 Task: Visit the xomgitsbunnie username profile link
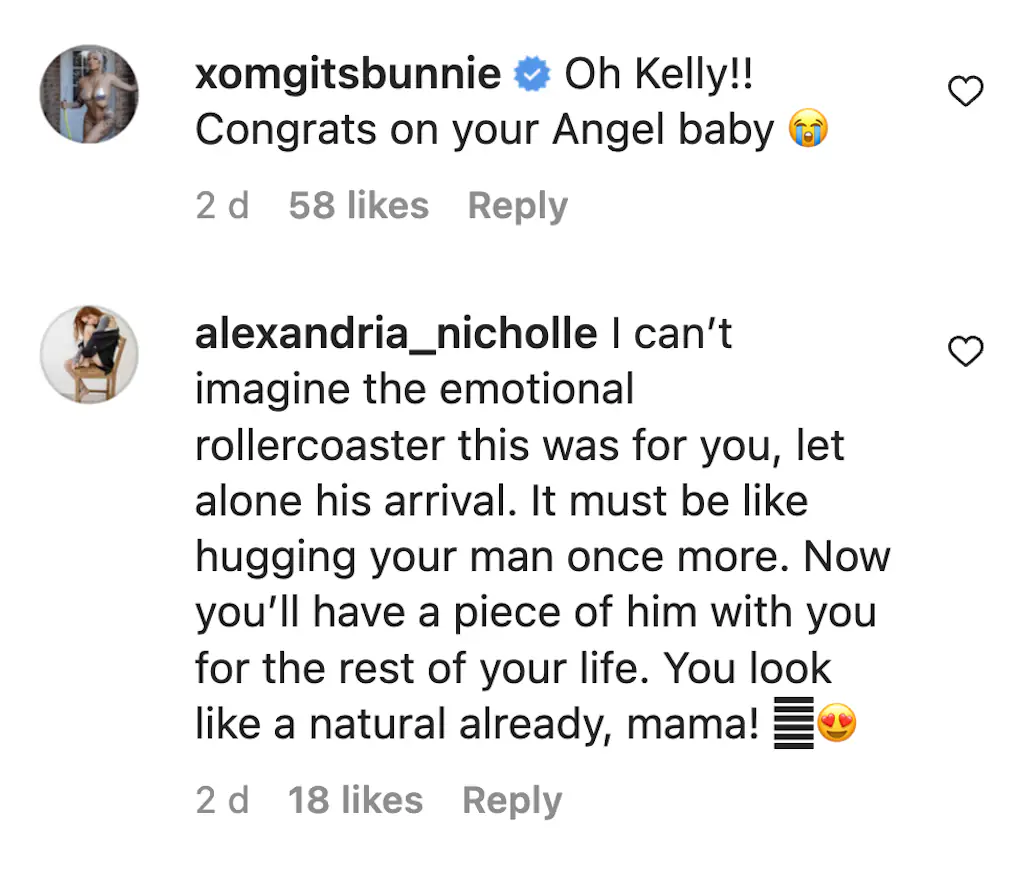tap(348, 75)
